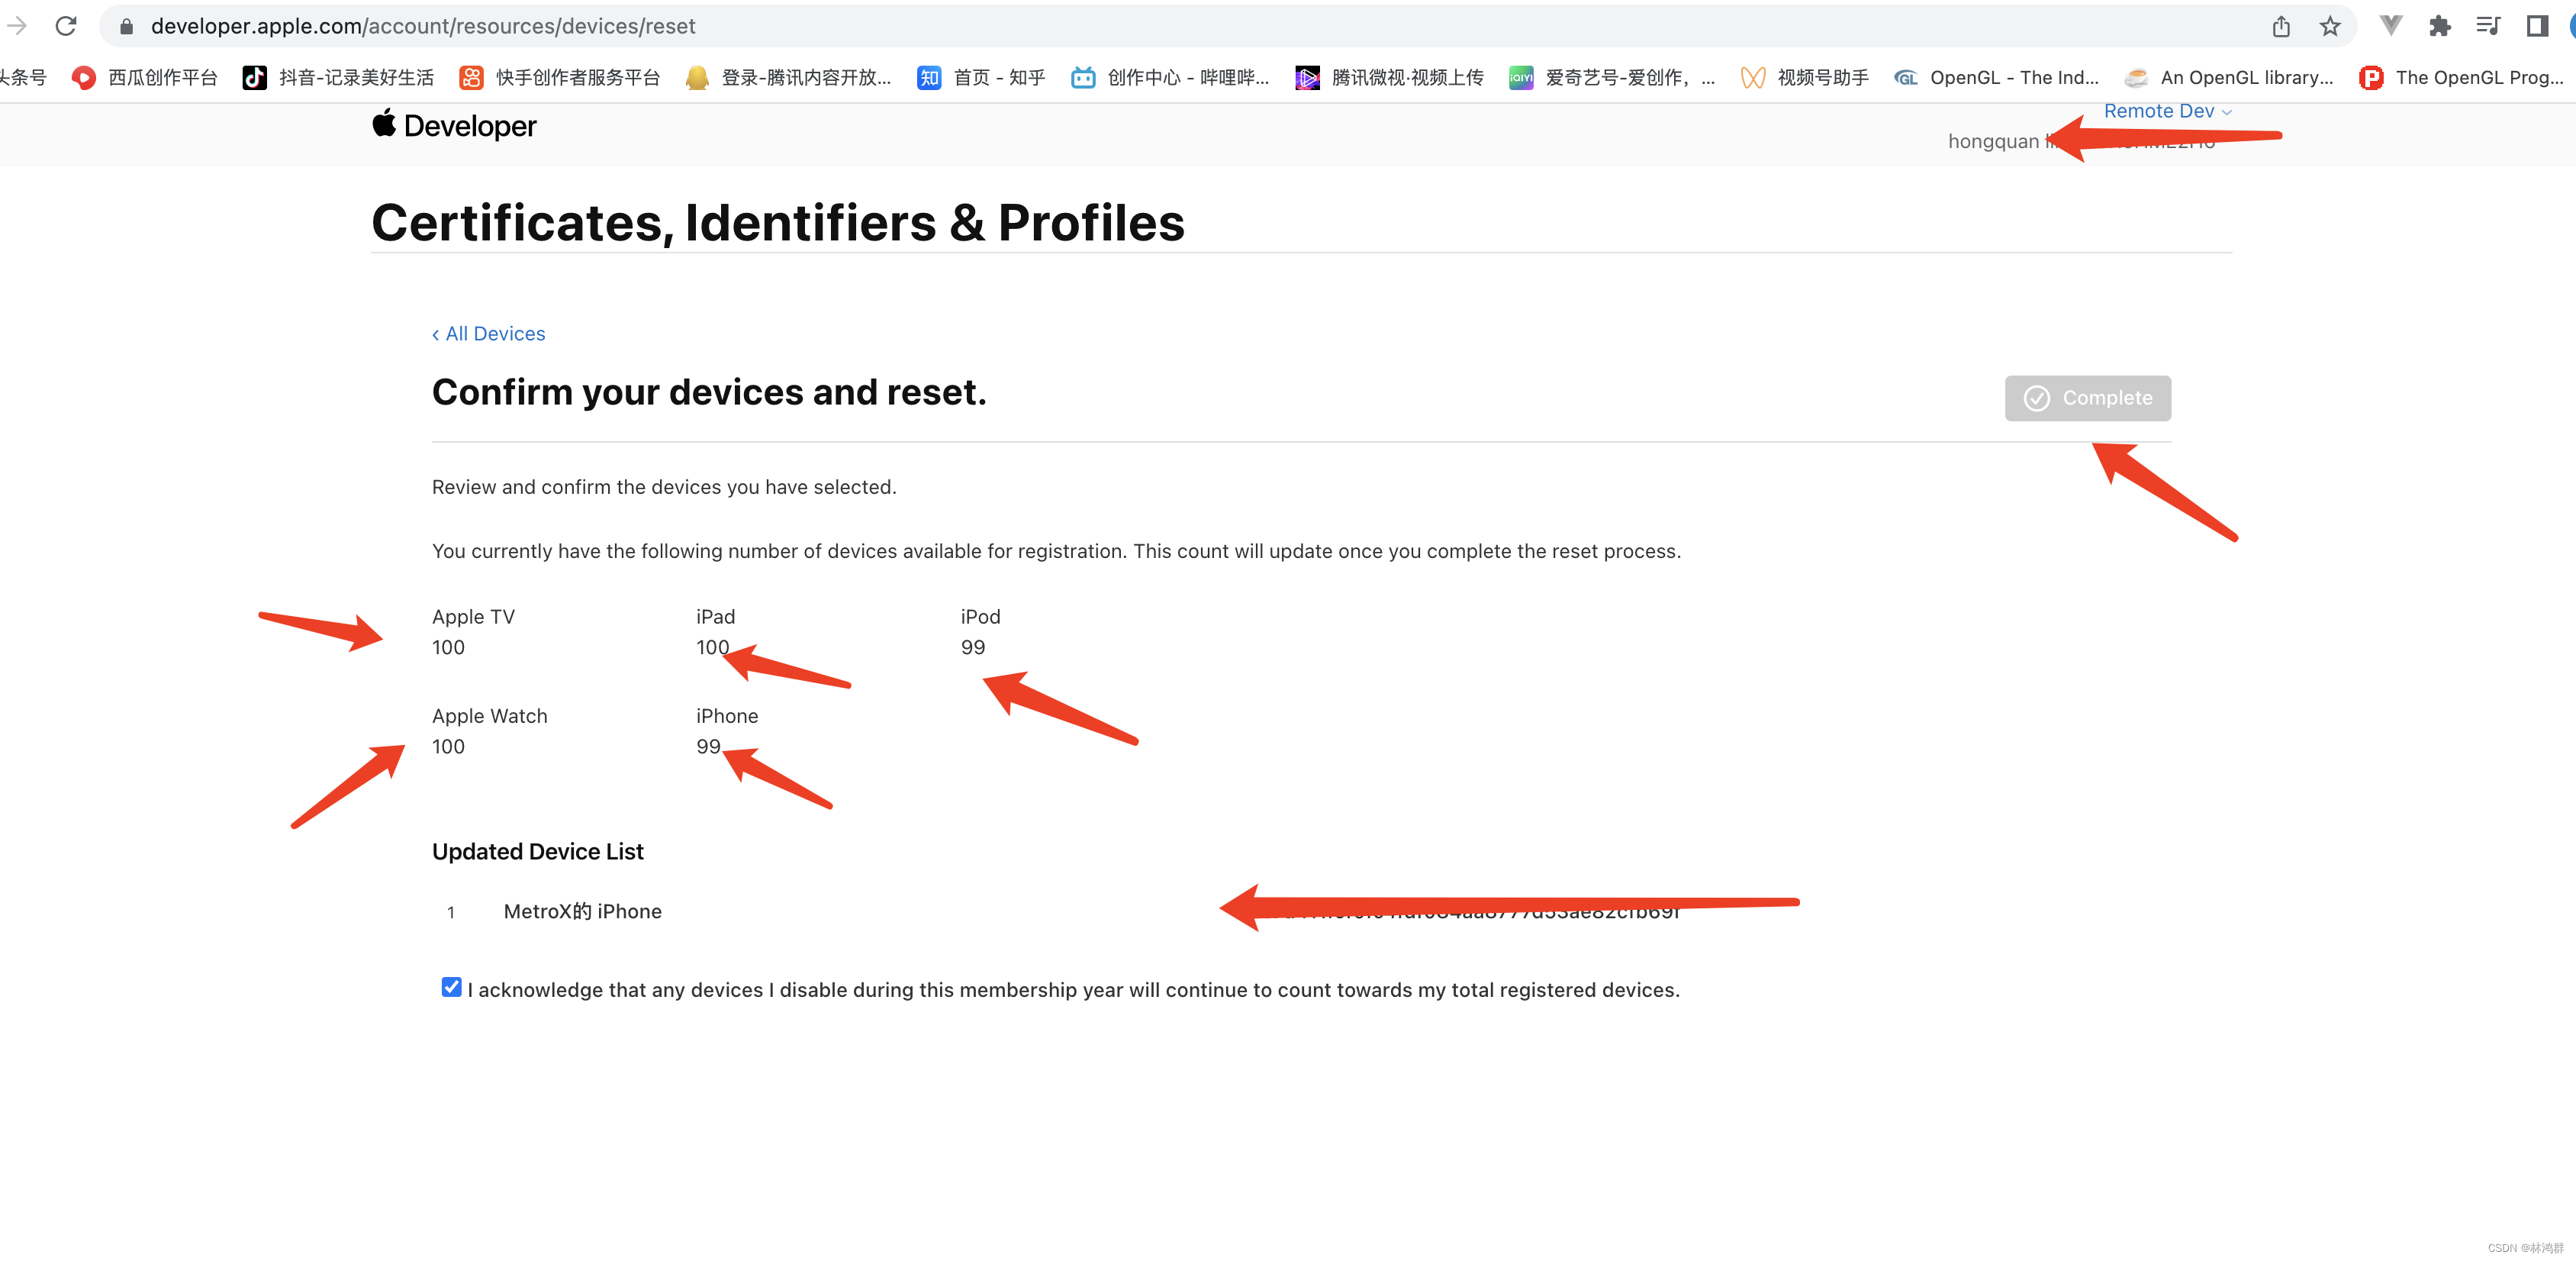
Task: Open the 腾讯微视·视频上传 bookmark
Action: (x=1390, y=78)
